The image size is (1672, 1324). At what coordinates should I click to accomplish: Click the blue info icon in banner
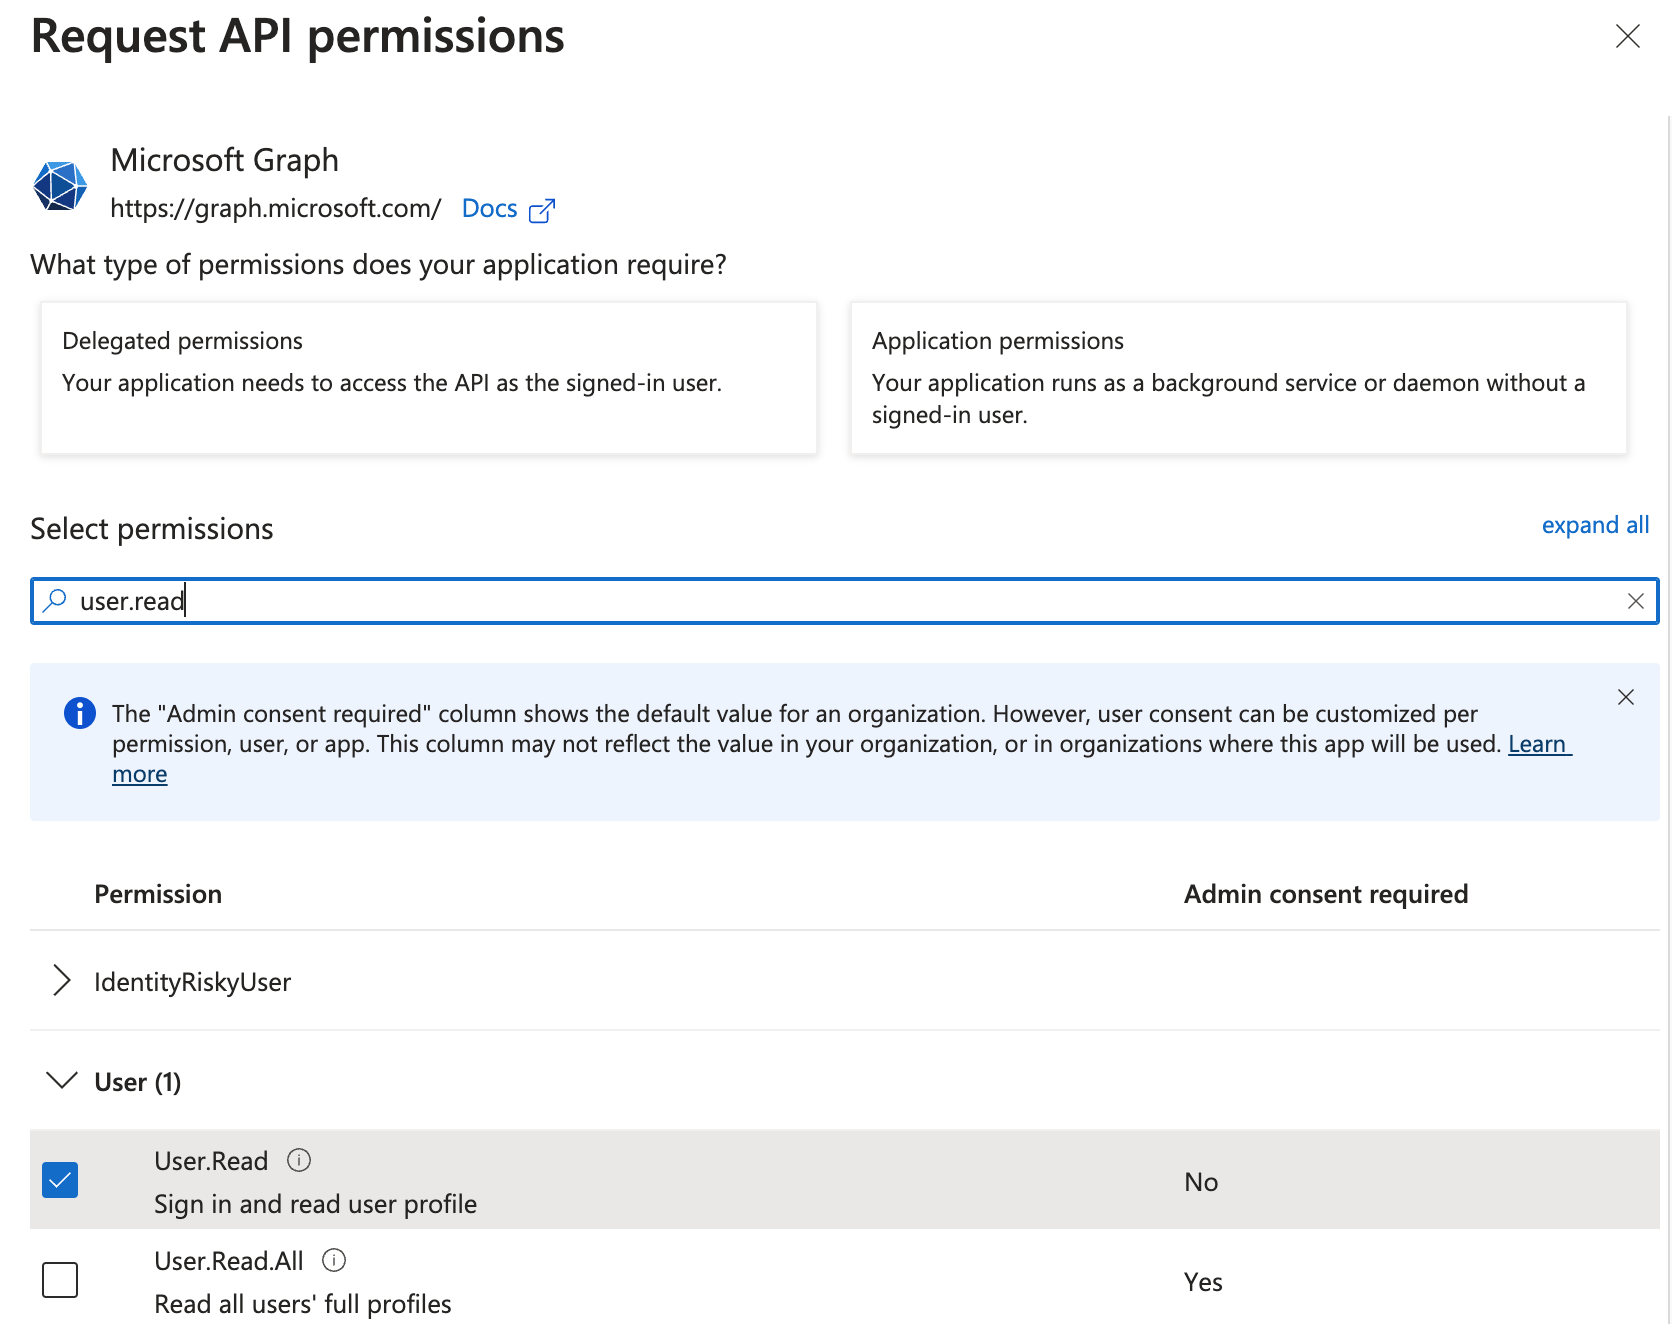(80, 713)
